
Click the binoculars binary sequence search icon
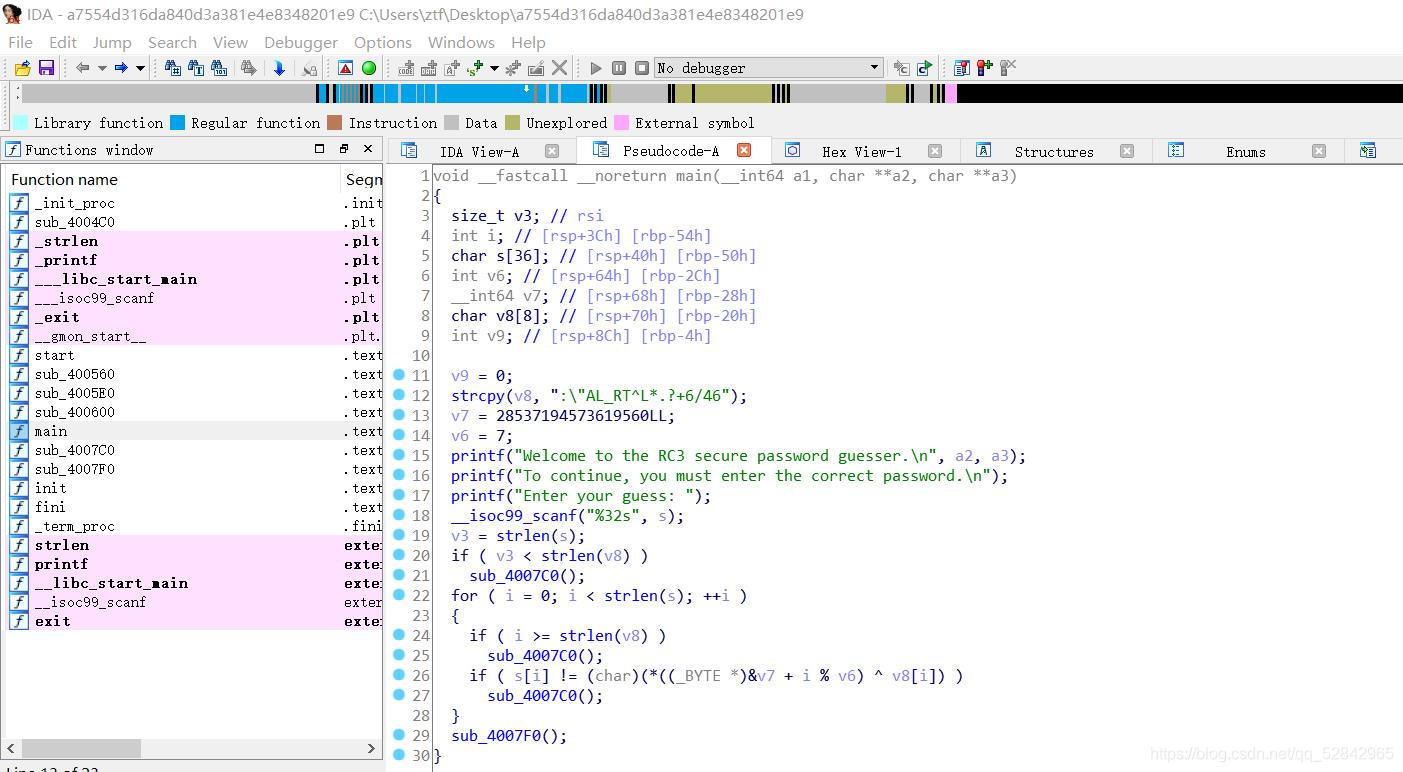pos(218,68)
